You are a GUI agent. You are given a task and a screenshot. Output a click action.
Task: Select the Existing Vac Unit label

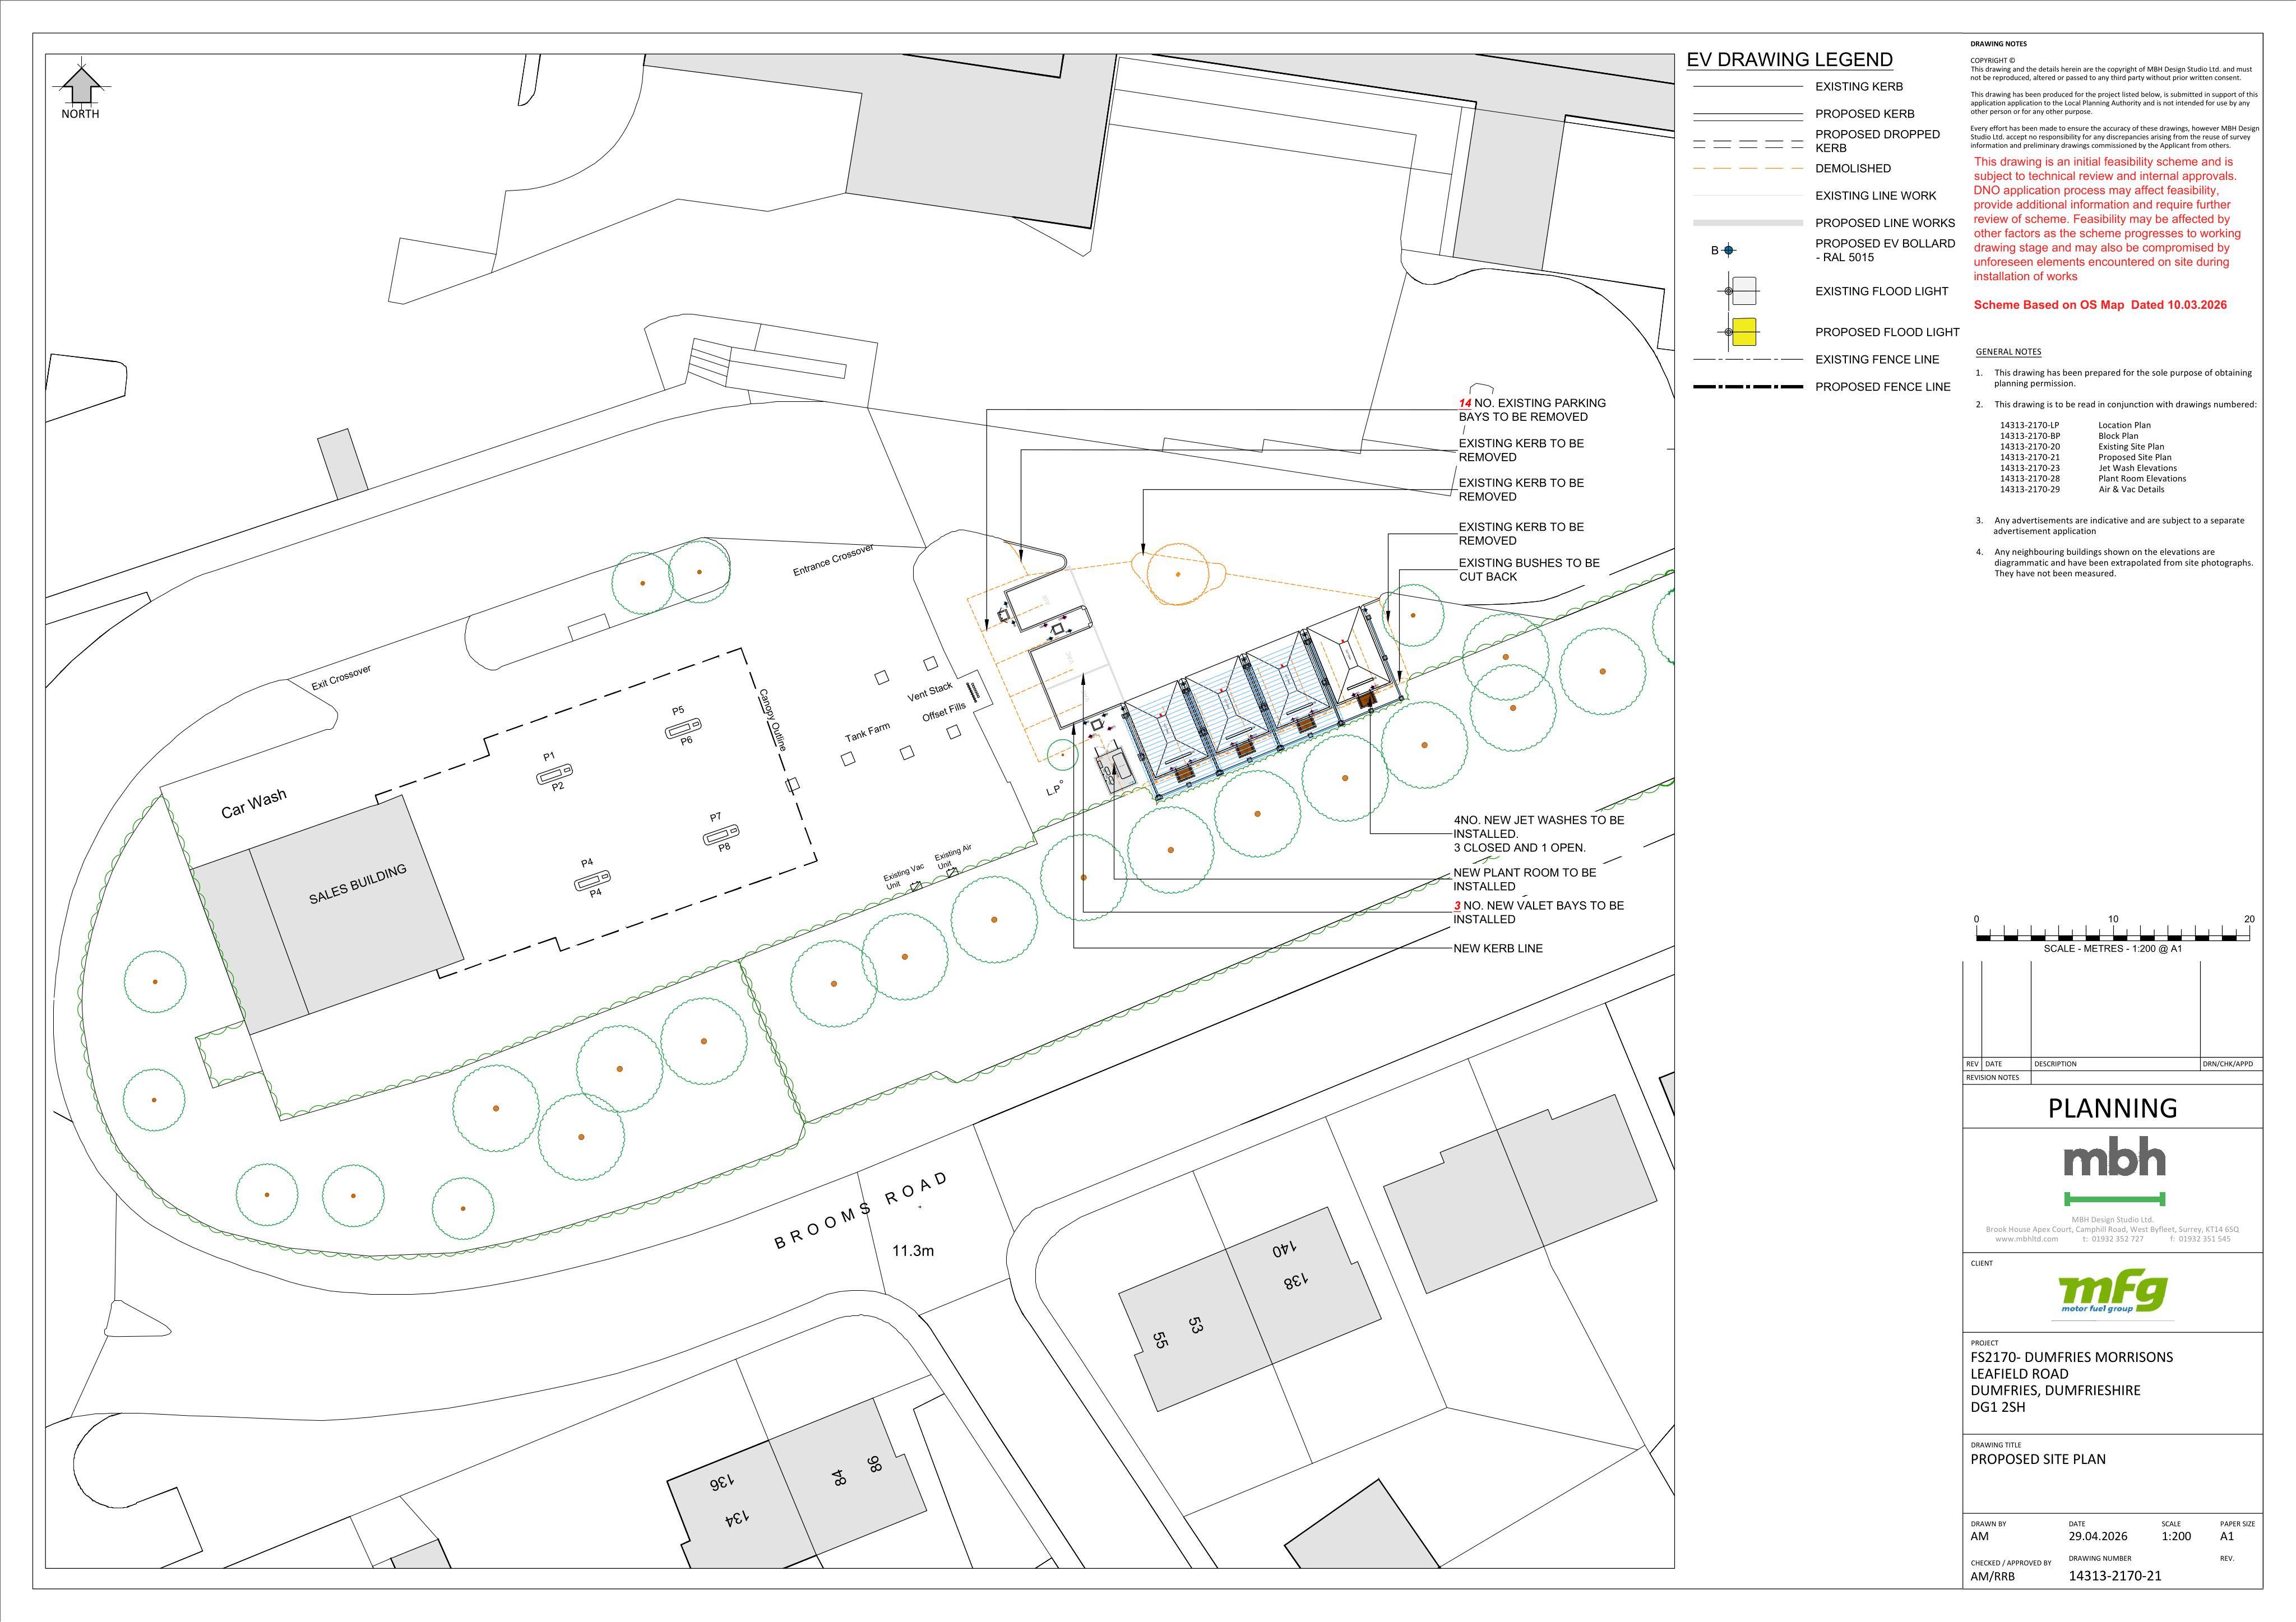tap(903, 876)
